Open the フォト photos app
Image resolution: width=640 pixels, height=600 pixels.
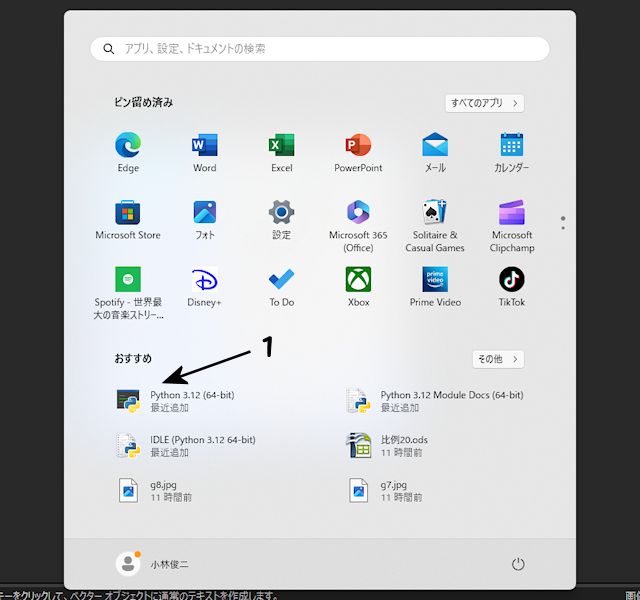click(204, 220)
